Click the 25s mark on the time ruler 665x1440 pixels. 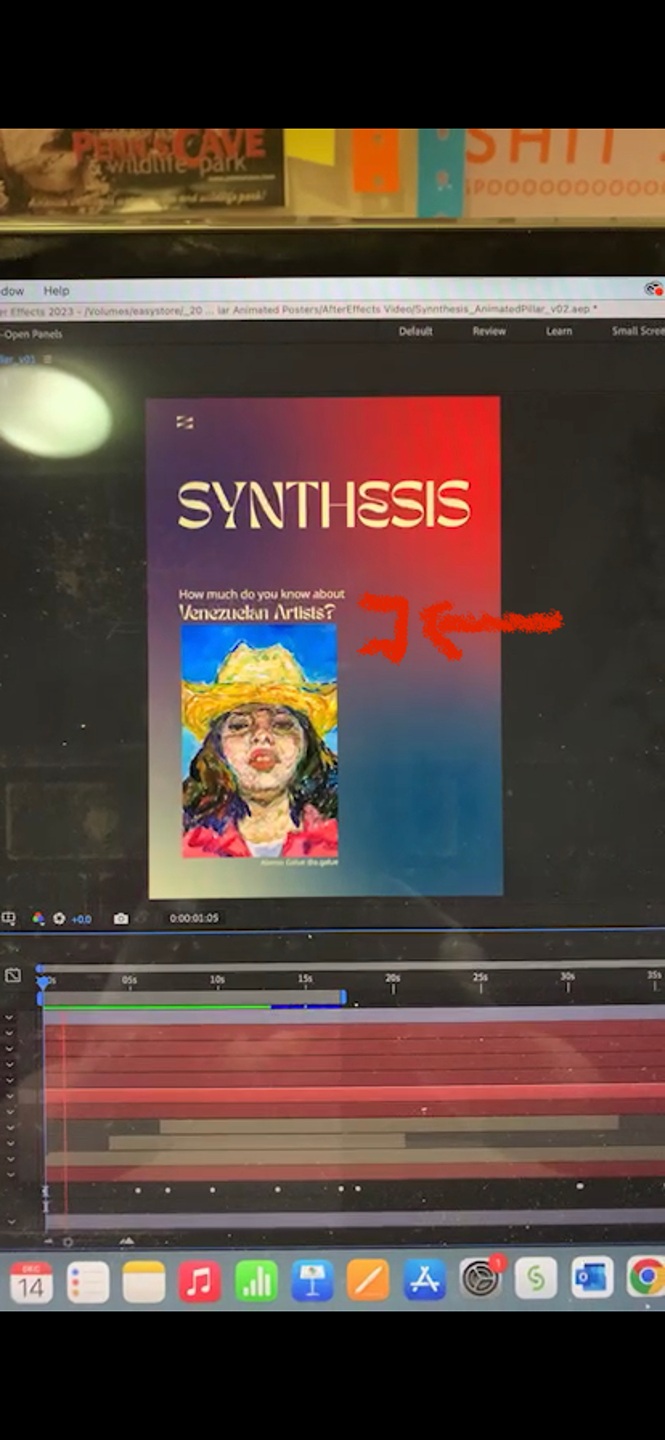point(480,977)
